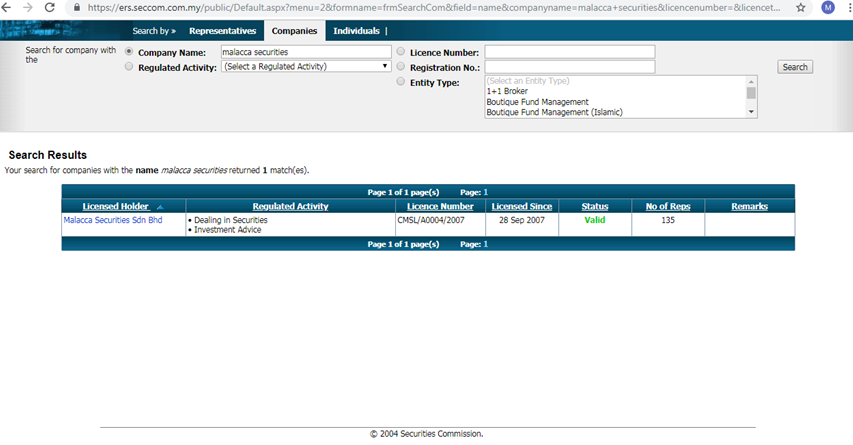
Task: Click the entity list scrollbar thumb
Action: [751, 93]
